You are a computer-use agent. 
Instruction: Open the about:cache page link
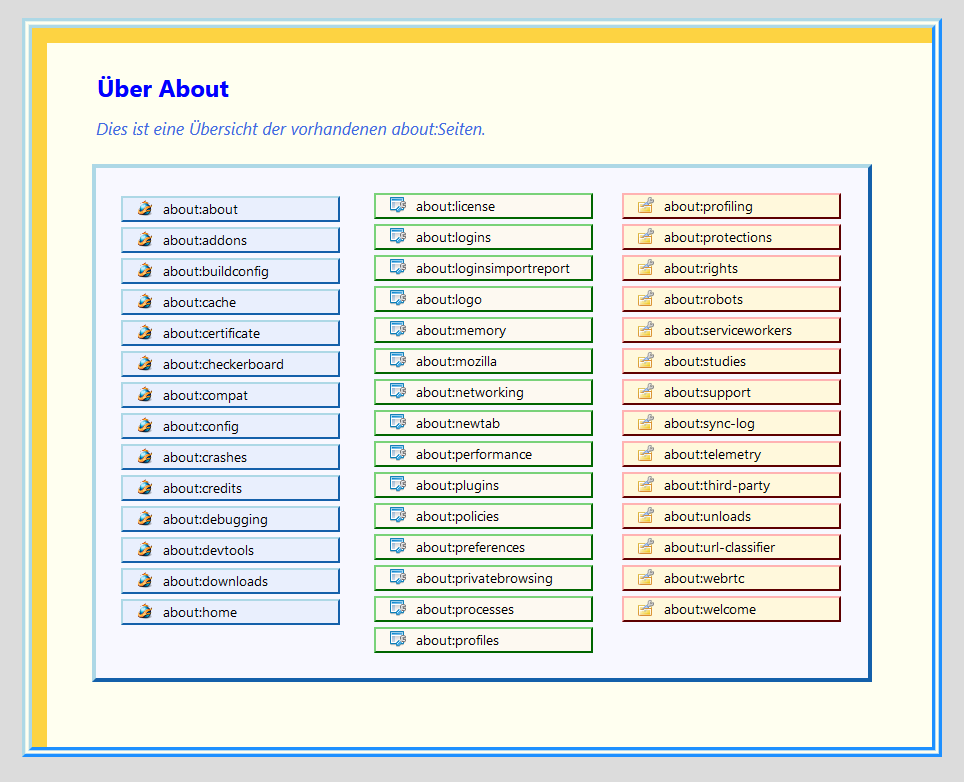200,302
